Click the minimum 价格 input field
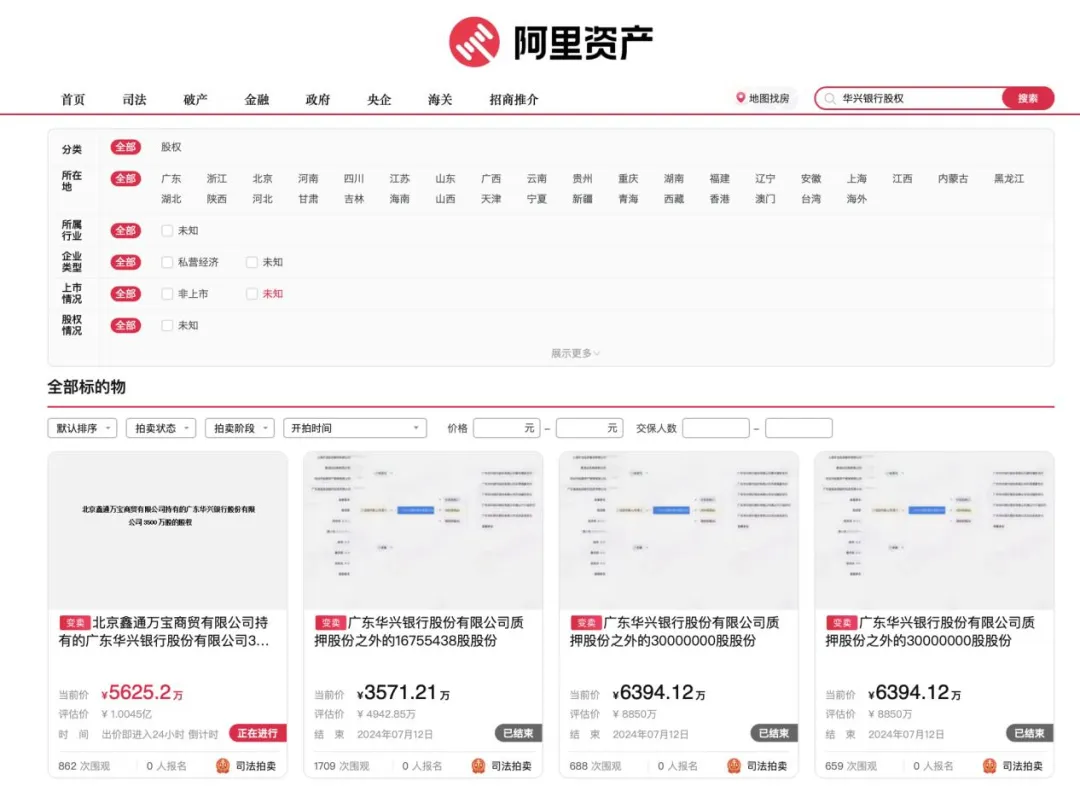1080x786 pixels. pos(506,428)
